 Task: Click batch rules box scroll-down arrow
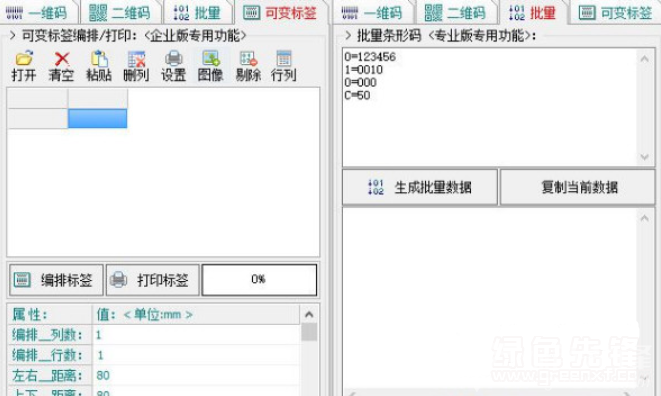(x=644, y=157)
